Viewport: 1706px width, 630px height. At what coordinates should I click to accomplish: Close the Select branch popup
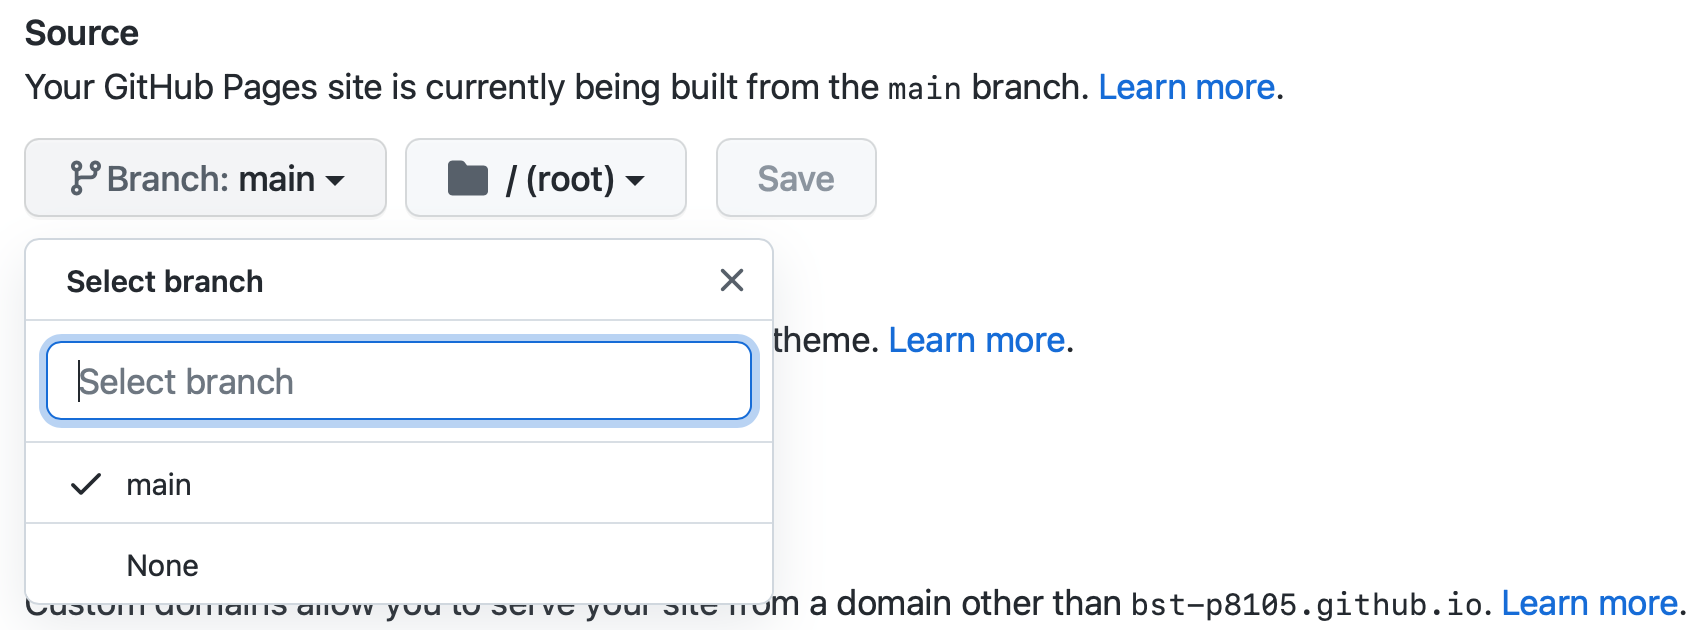[732, 280]
